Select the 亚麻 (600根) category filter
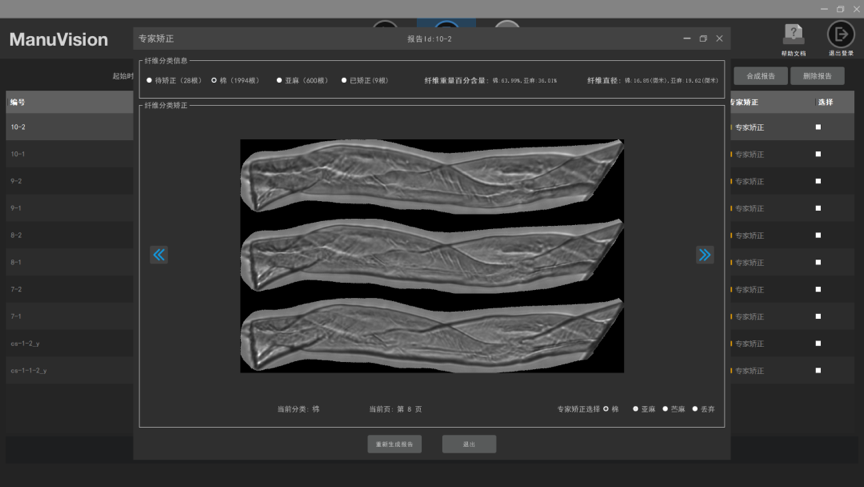The image size is (864, 487). 279,80
